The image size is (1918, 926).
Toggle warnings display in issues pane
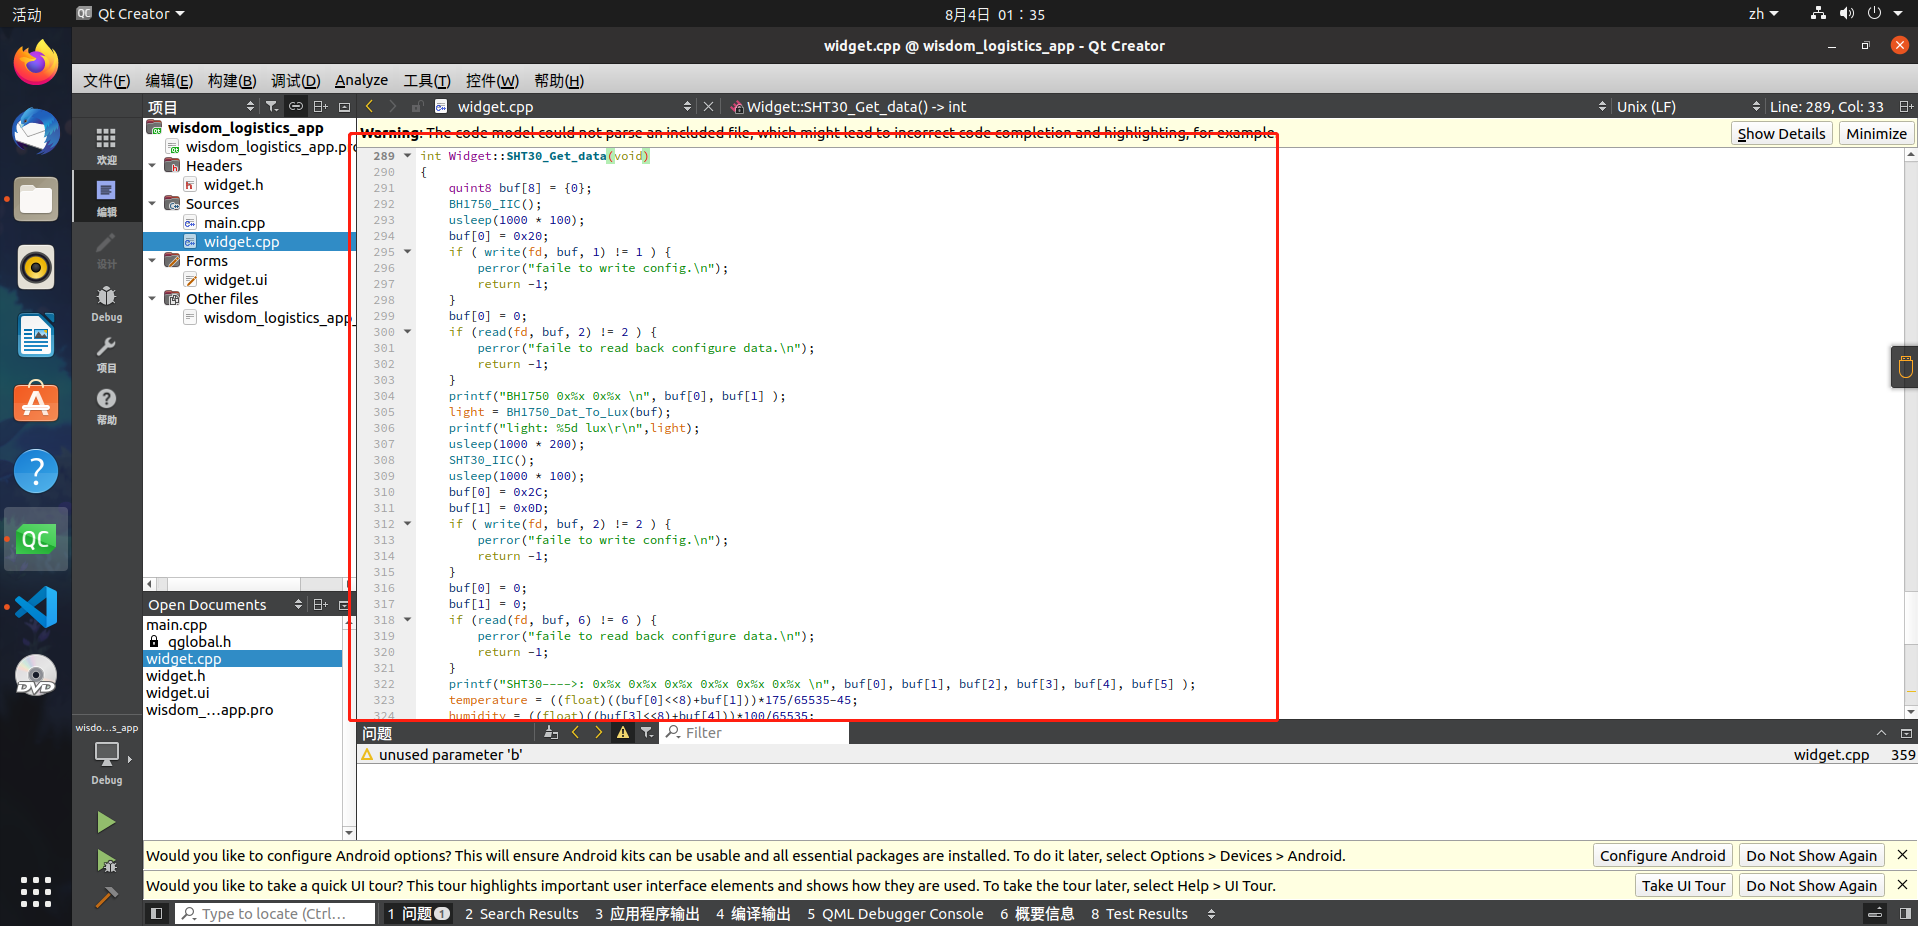point(623,732)
